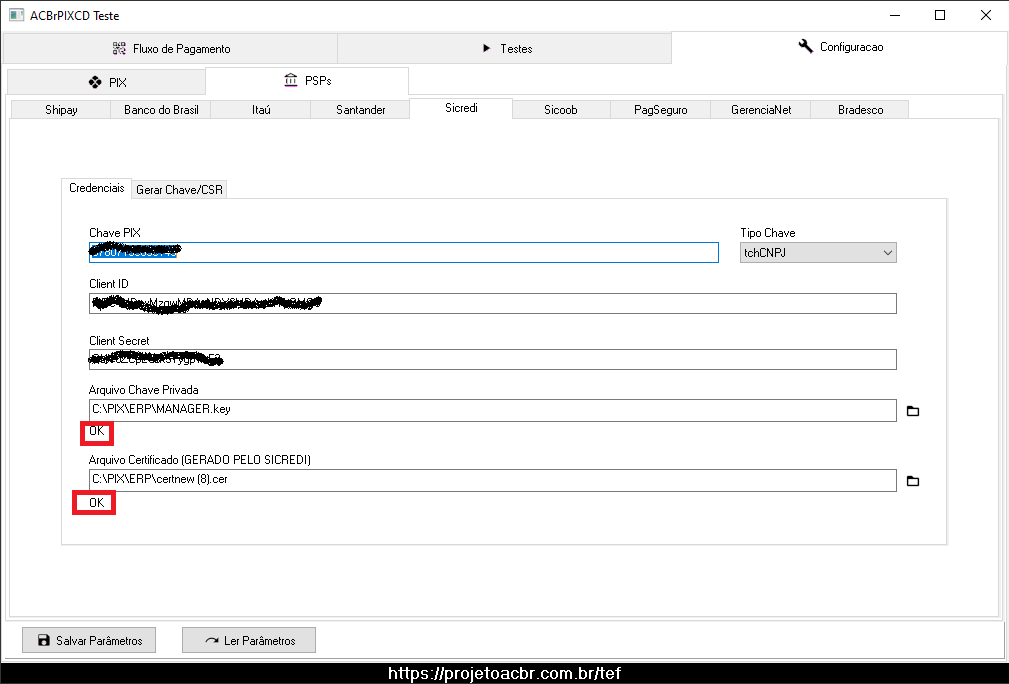The height and width of the screenshot is (684, 1009).
Task: Minimize the ACBrPIXCD Teste window
Action: tap(894, 15)
